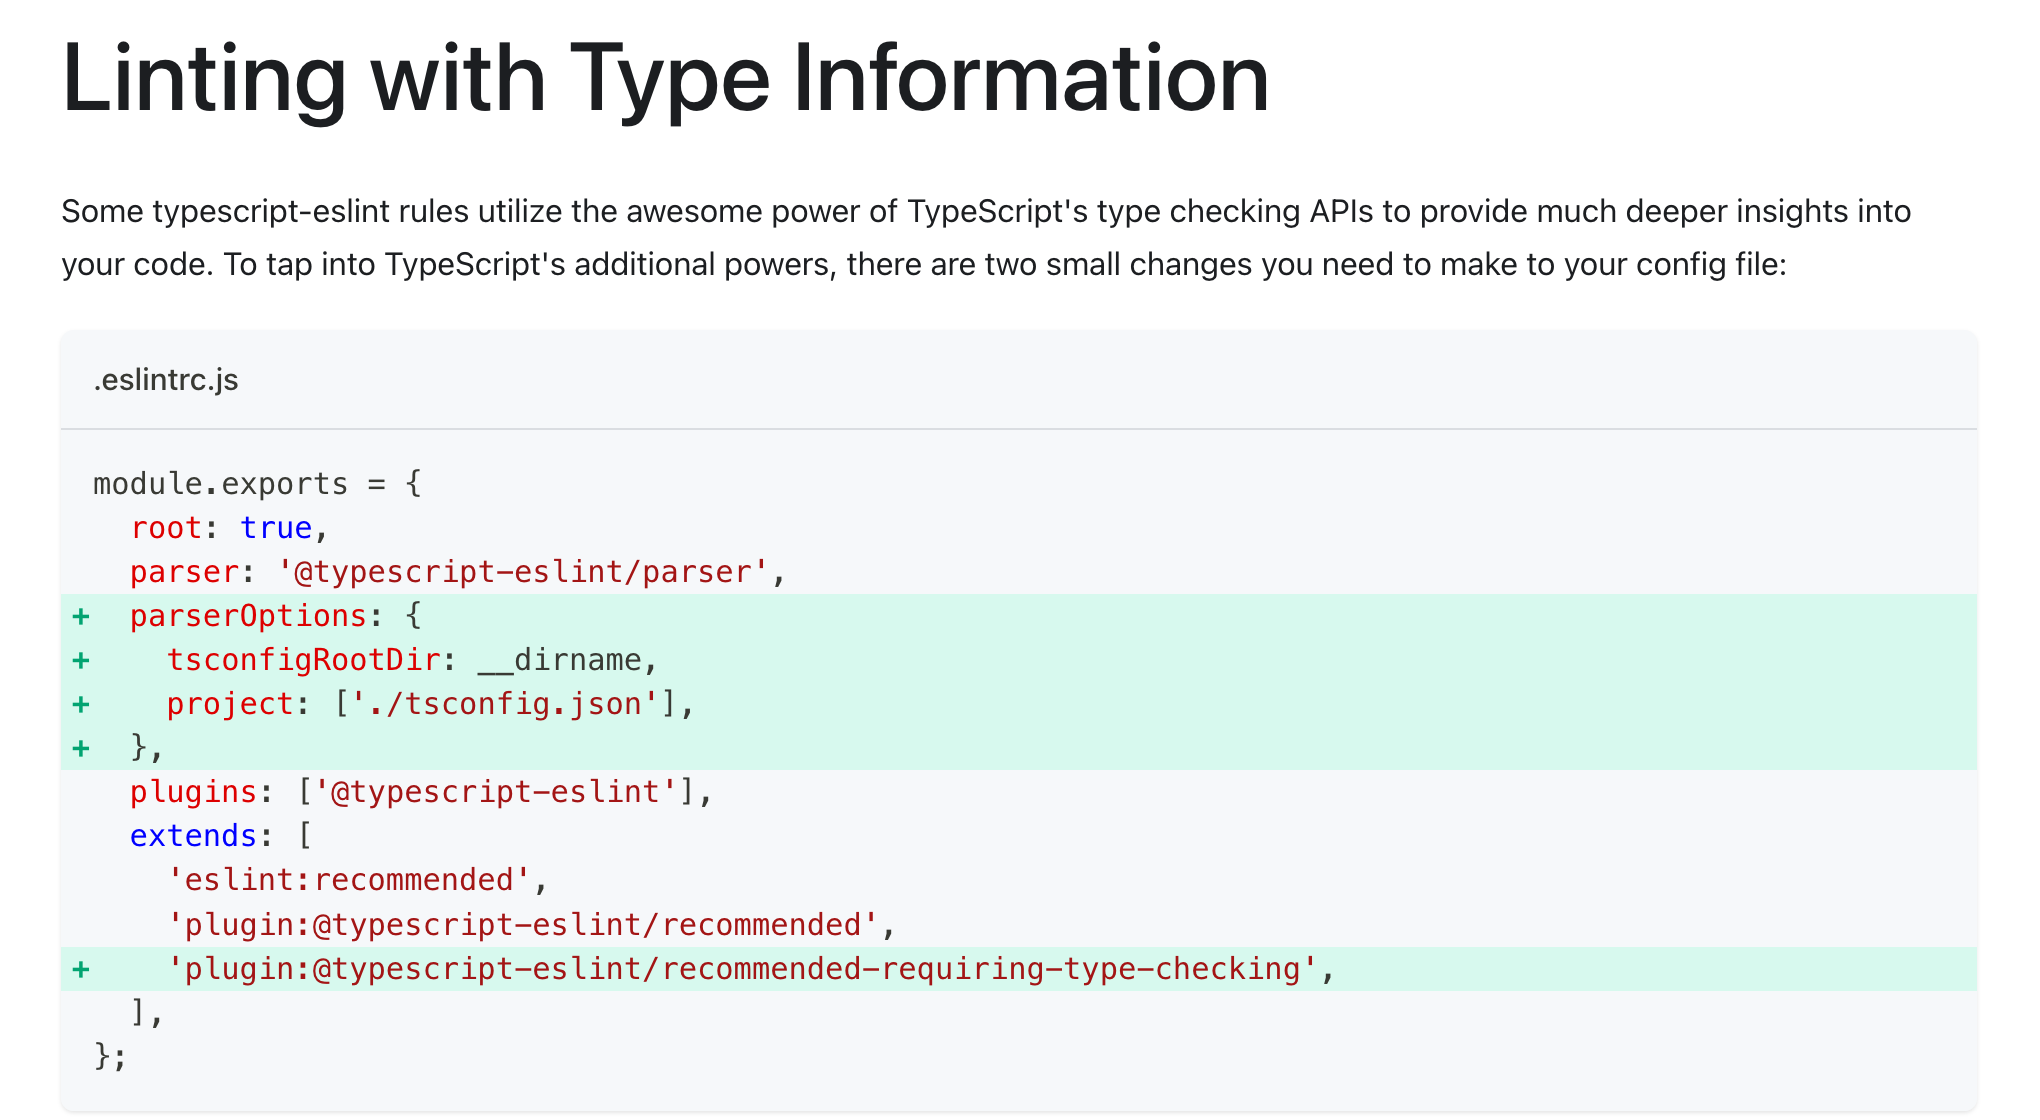
Task: Click the "__dirname" value in the code
Action: pos(559,660)
